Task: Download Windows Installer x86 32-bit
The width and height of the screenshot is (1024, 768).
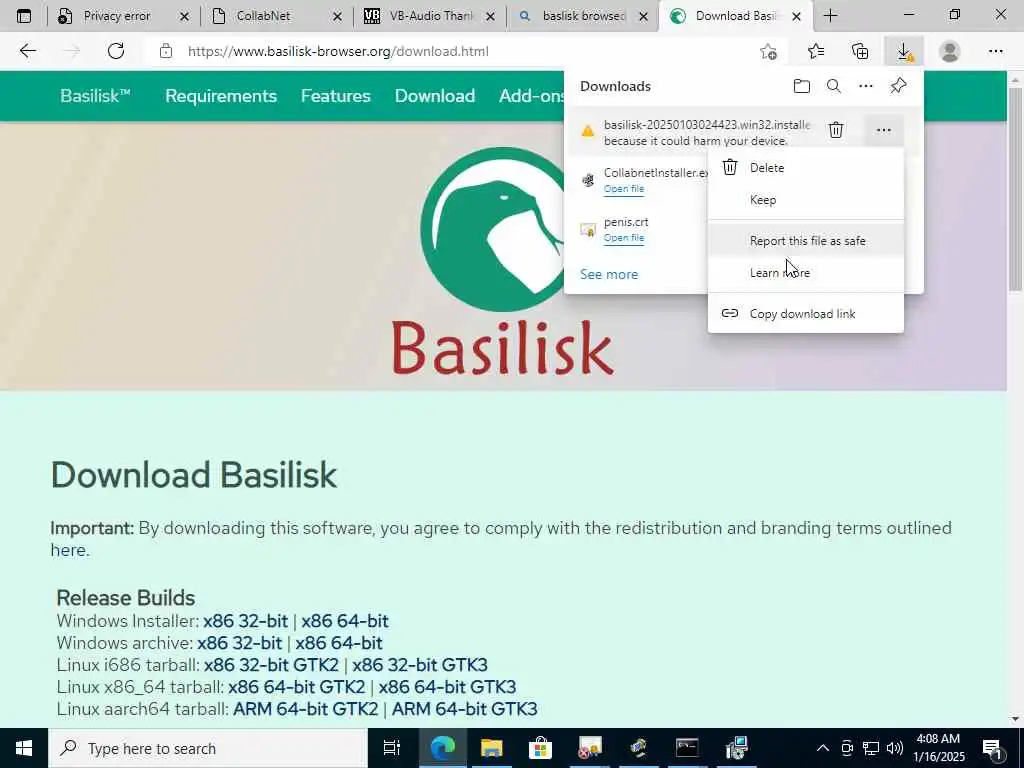Action: tap(246, 621)
